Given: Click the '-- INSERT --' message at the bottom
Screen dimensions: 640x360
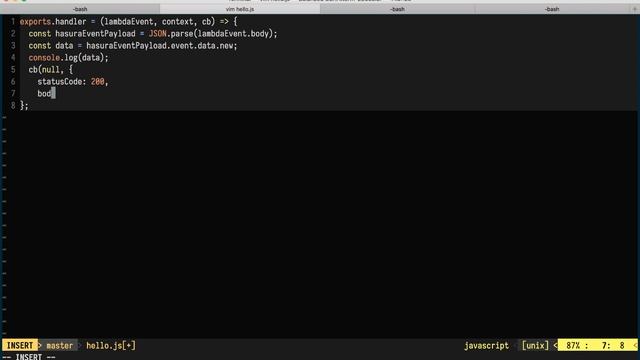Looking at the screenshot, I should tap(29, 357).
